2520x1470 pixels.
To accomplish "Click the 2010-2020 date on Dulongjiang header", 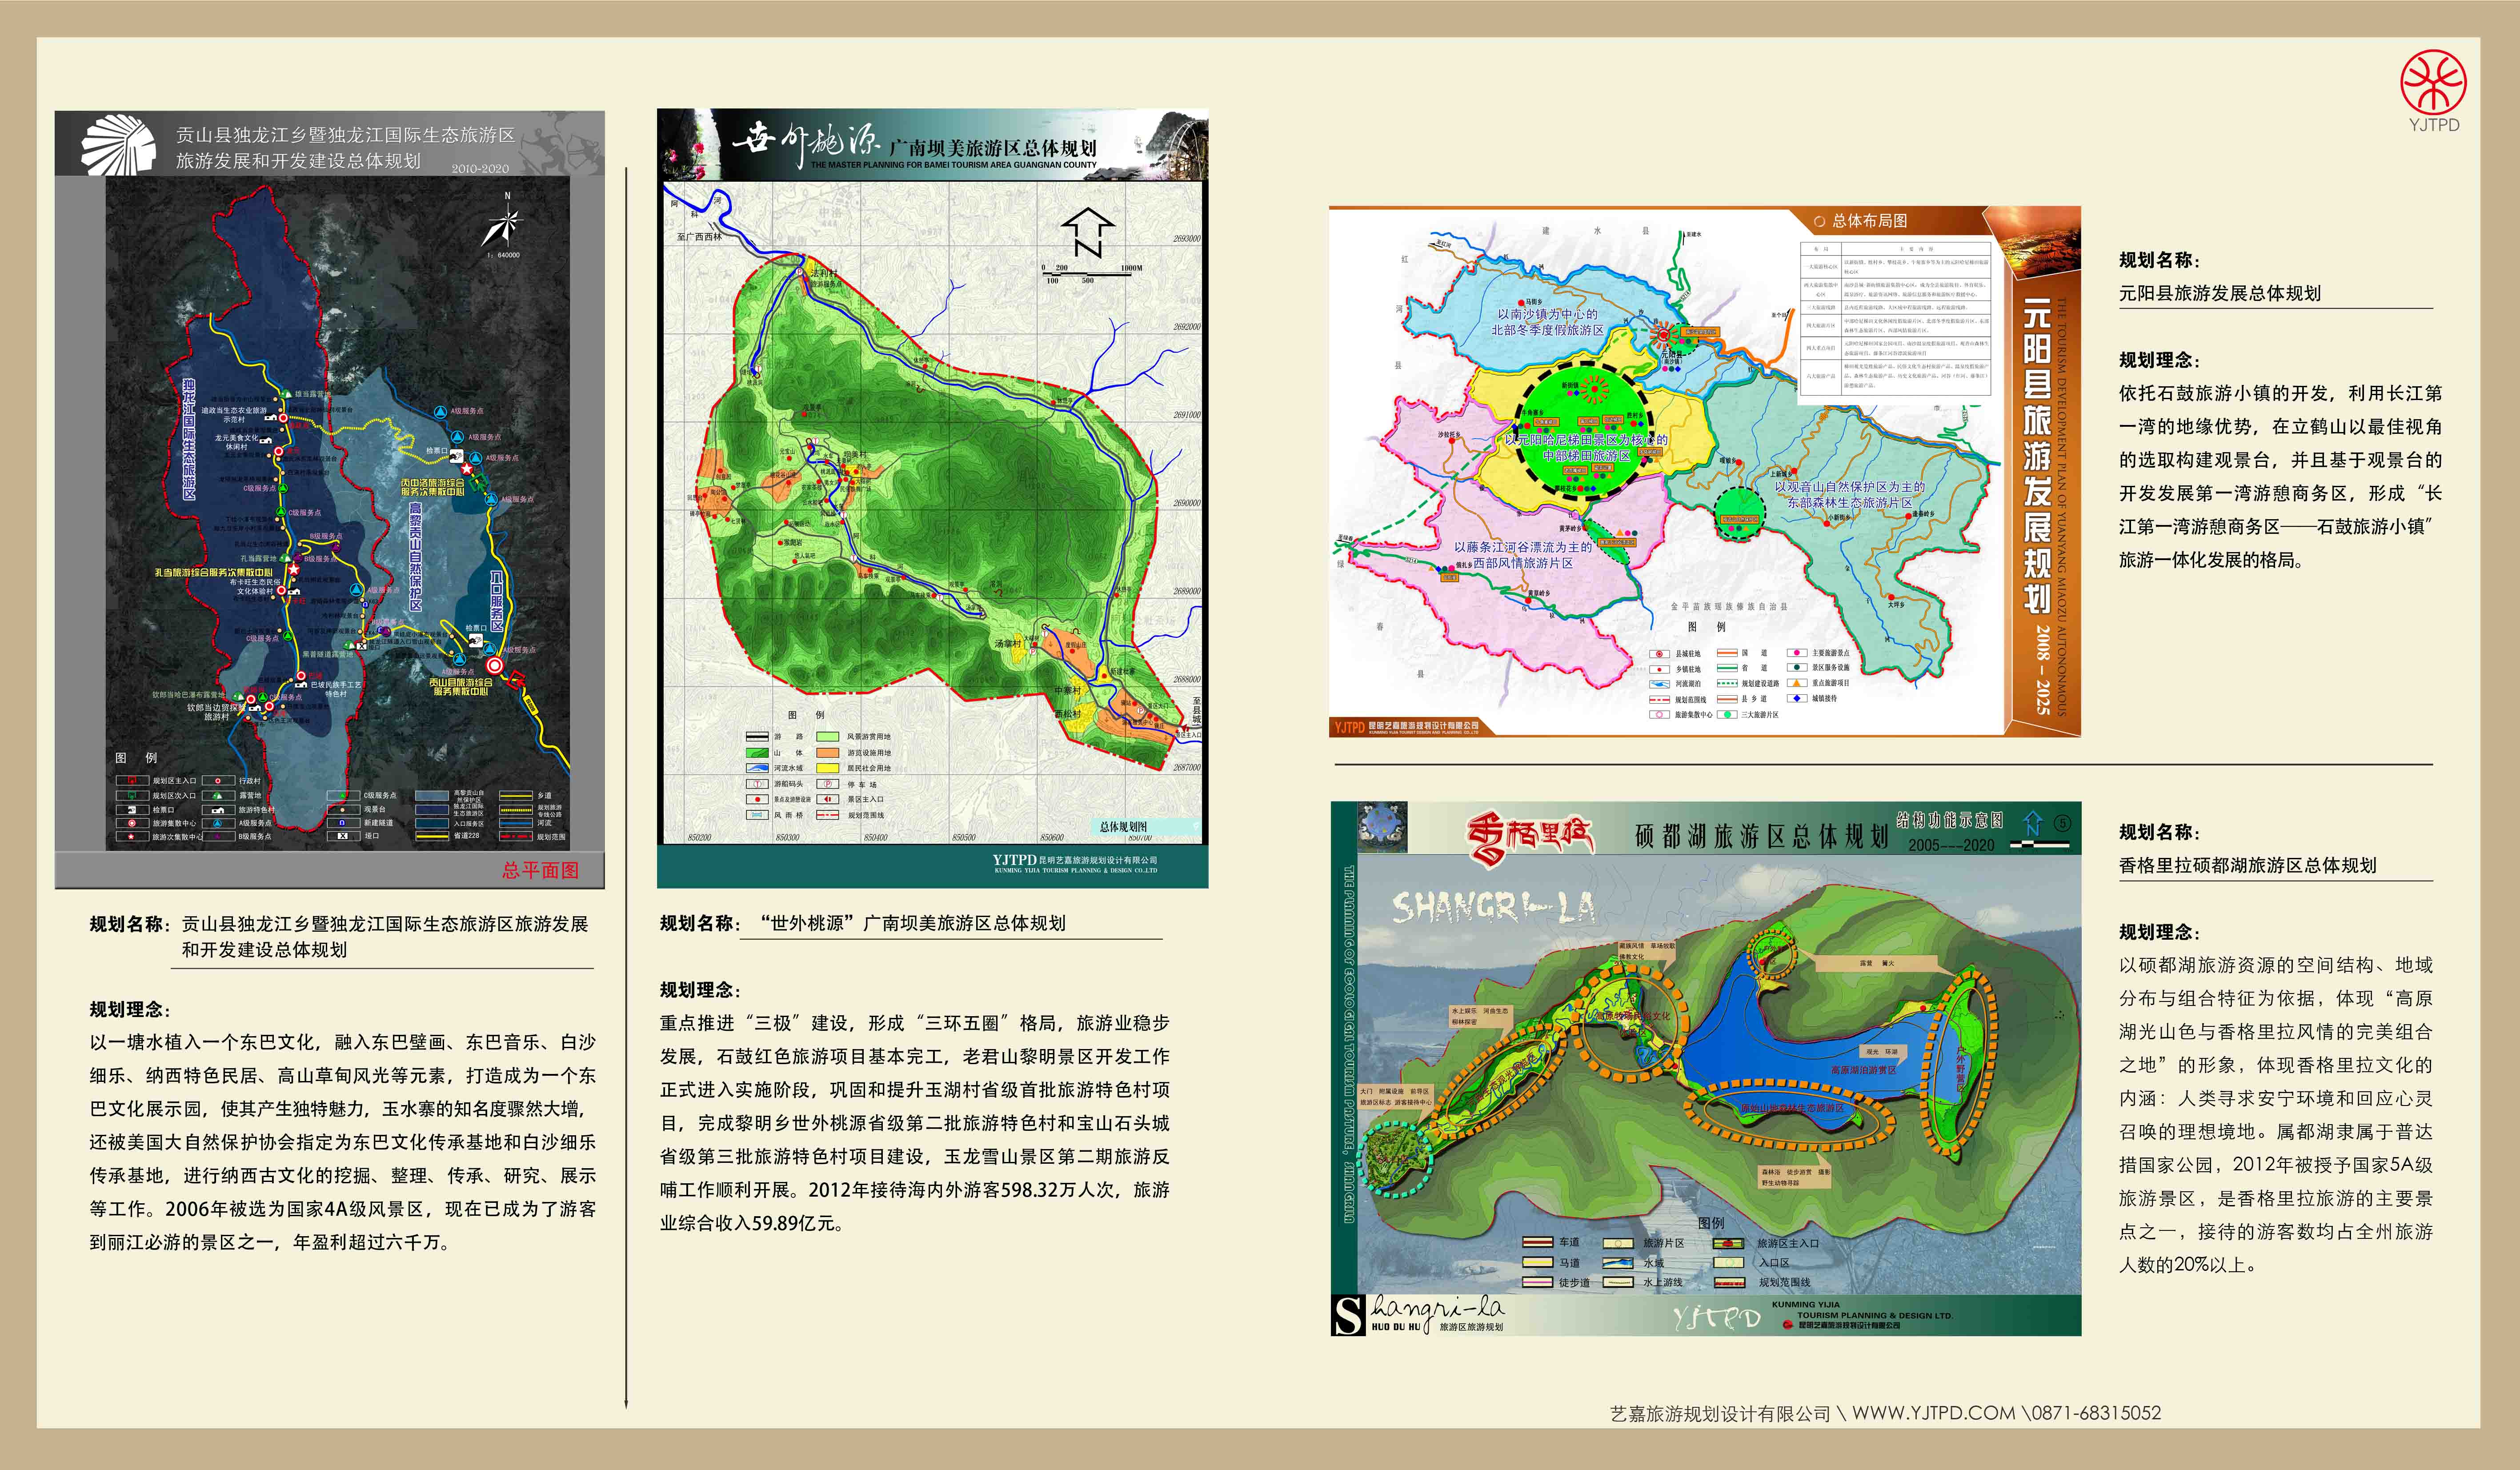I will click(x=480, y=168).
